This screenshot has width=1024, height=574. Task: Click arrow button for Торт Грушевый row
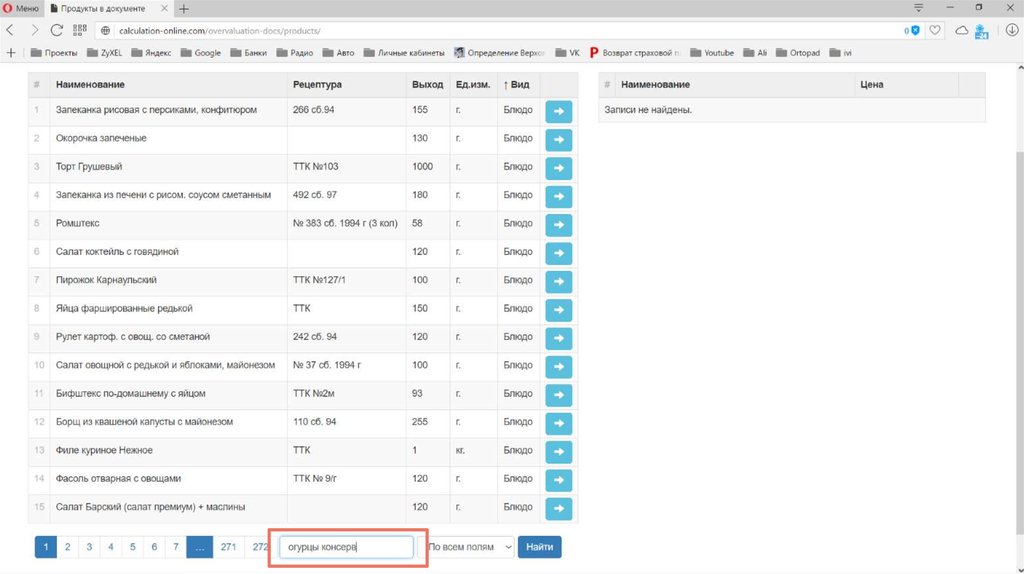pos(558,167)
